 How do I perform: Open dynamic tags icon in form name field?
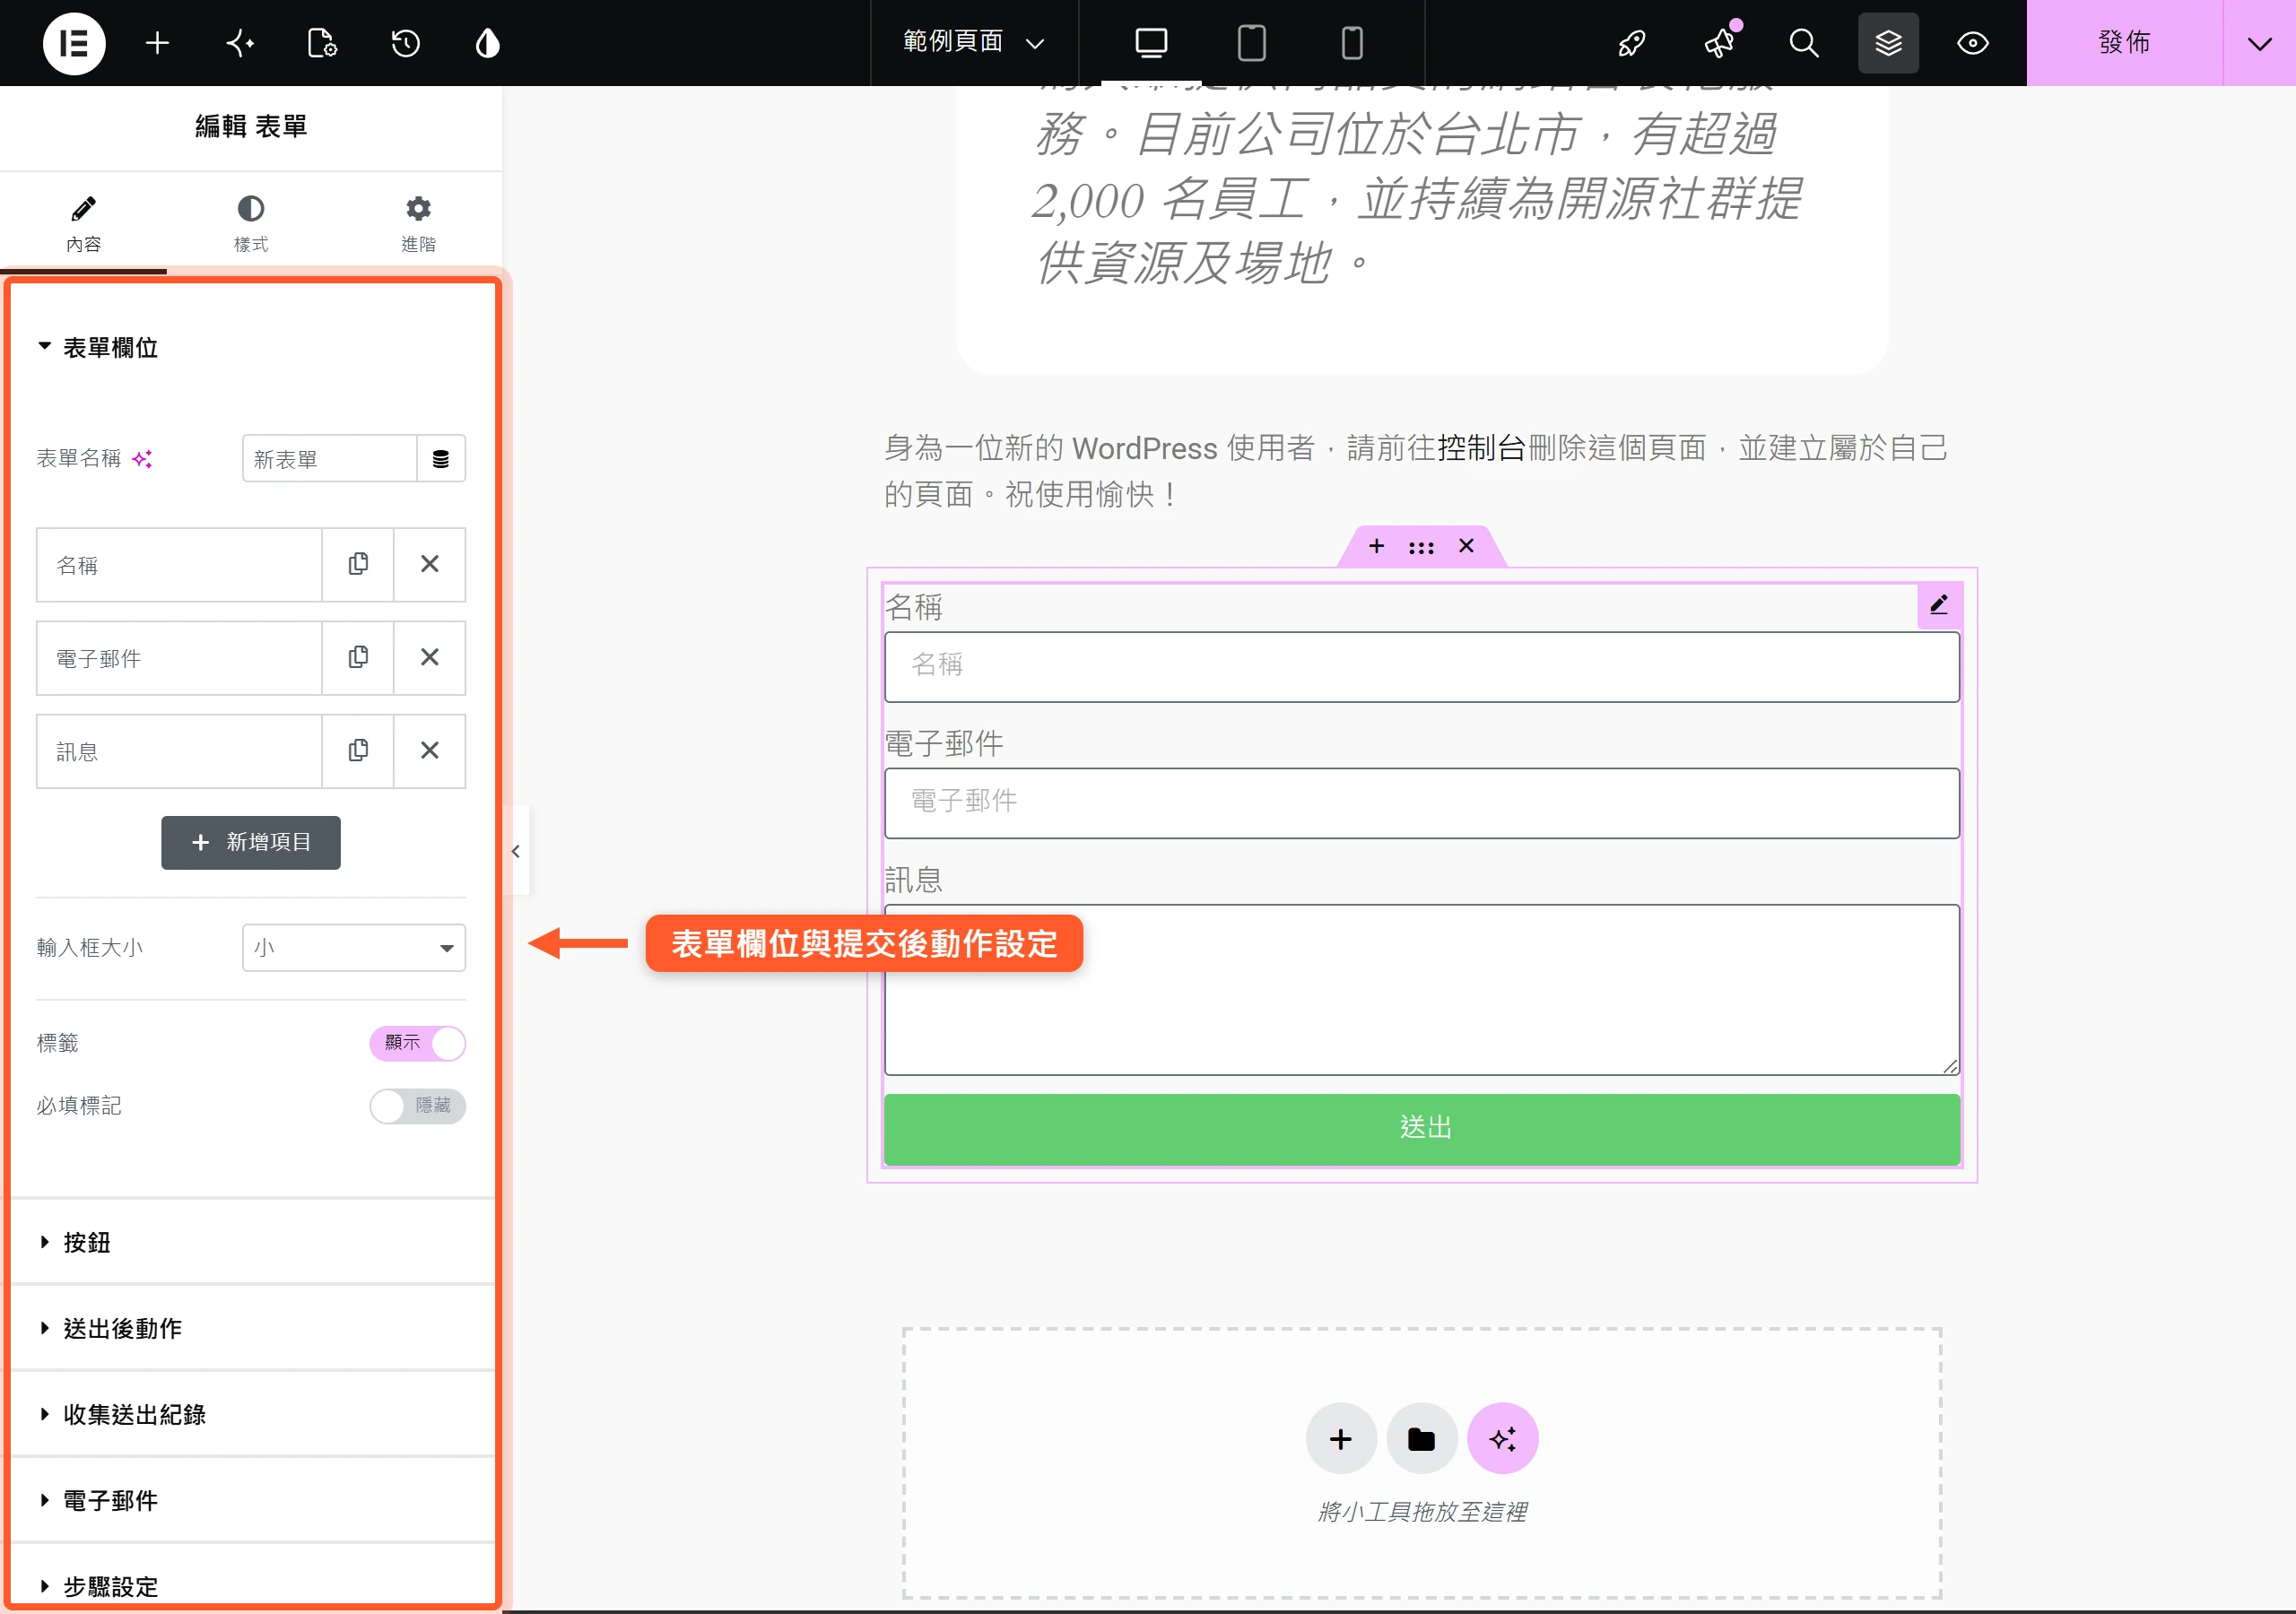440,459
